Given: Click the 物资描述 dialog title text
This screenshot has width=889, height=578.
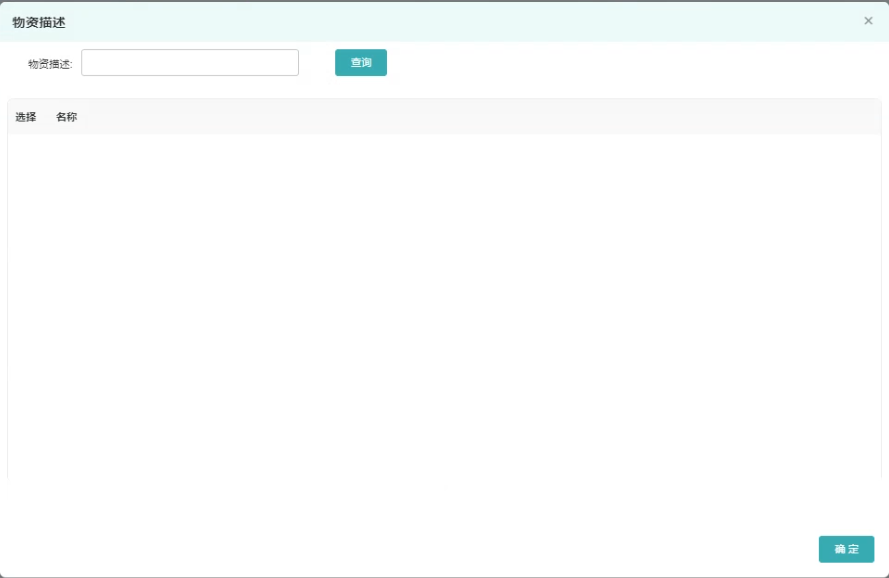Looking at the screenshot, I should click(x=39, y=22).
